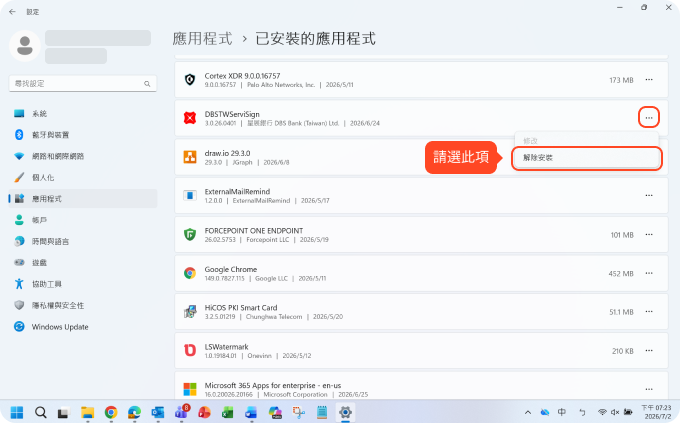This screenshot has height=423, width=680.
Task: Click the Cortex XDR shield icon
Action: pyautogui.click(x=190, y=80)
